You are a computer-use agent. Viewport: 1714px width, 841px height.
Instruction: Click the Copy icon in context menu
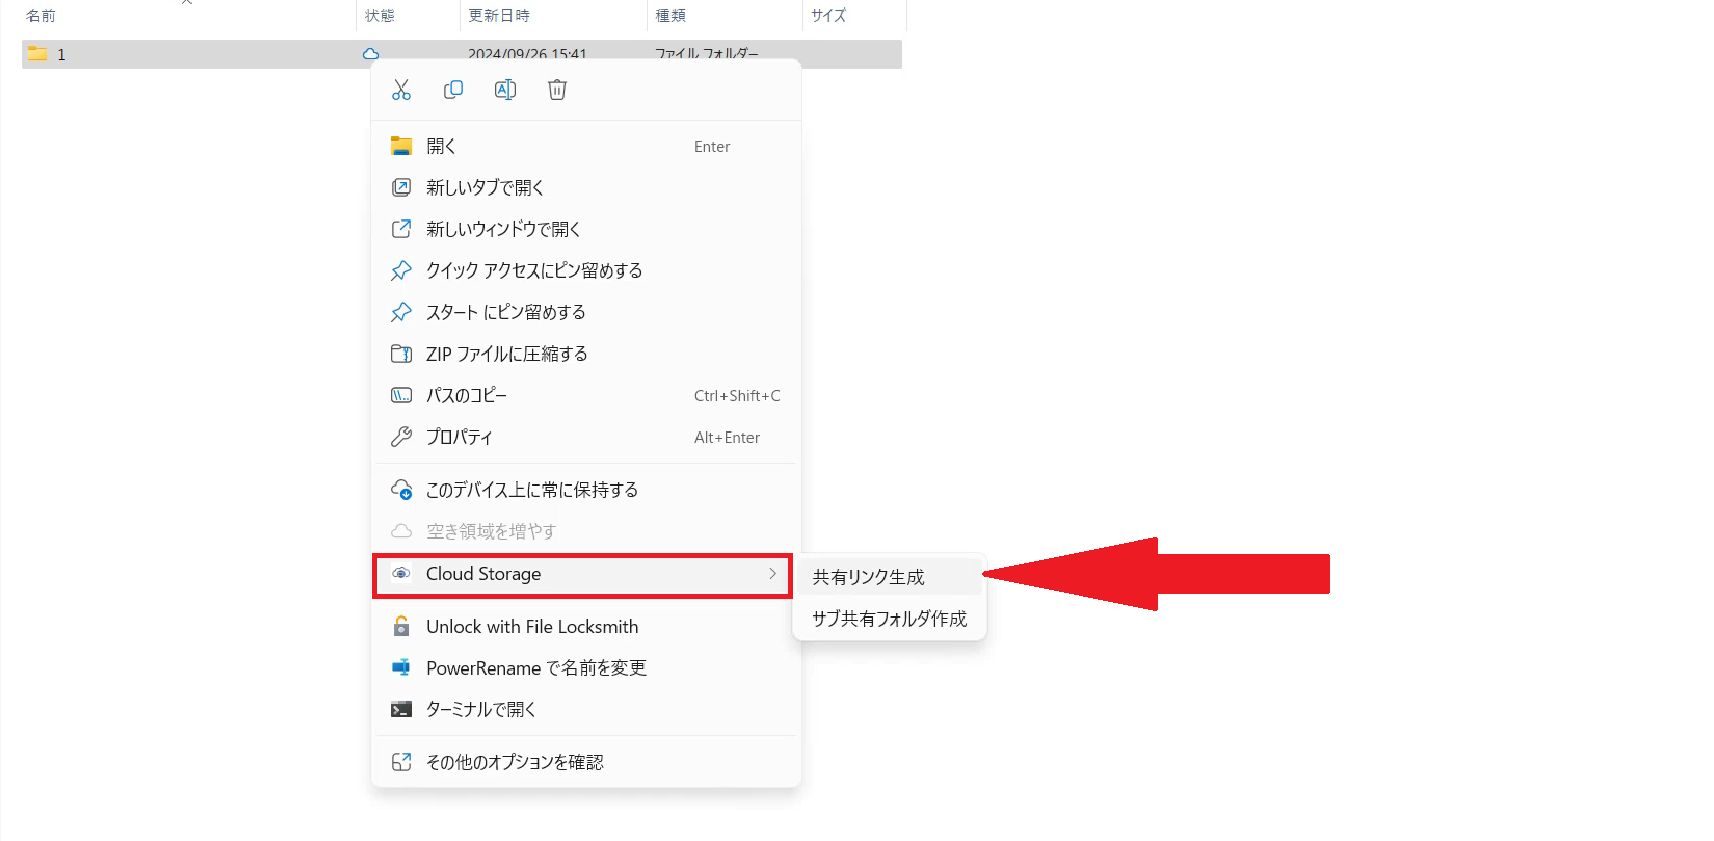pyautogui.click(x=453, y=90)
